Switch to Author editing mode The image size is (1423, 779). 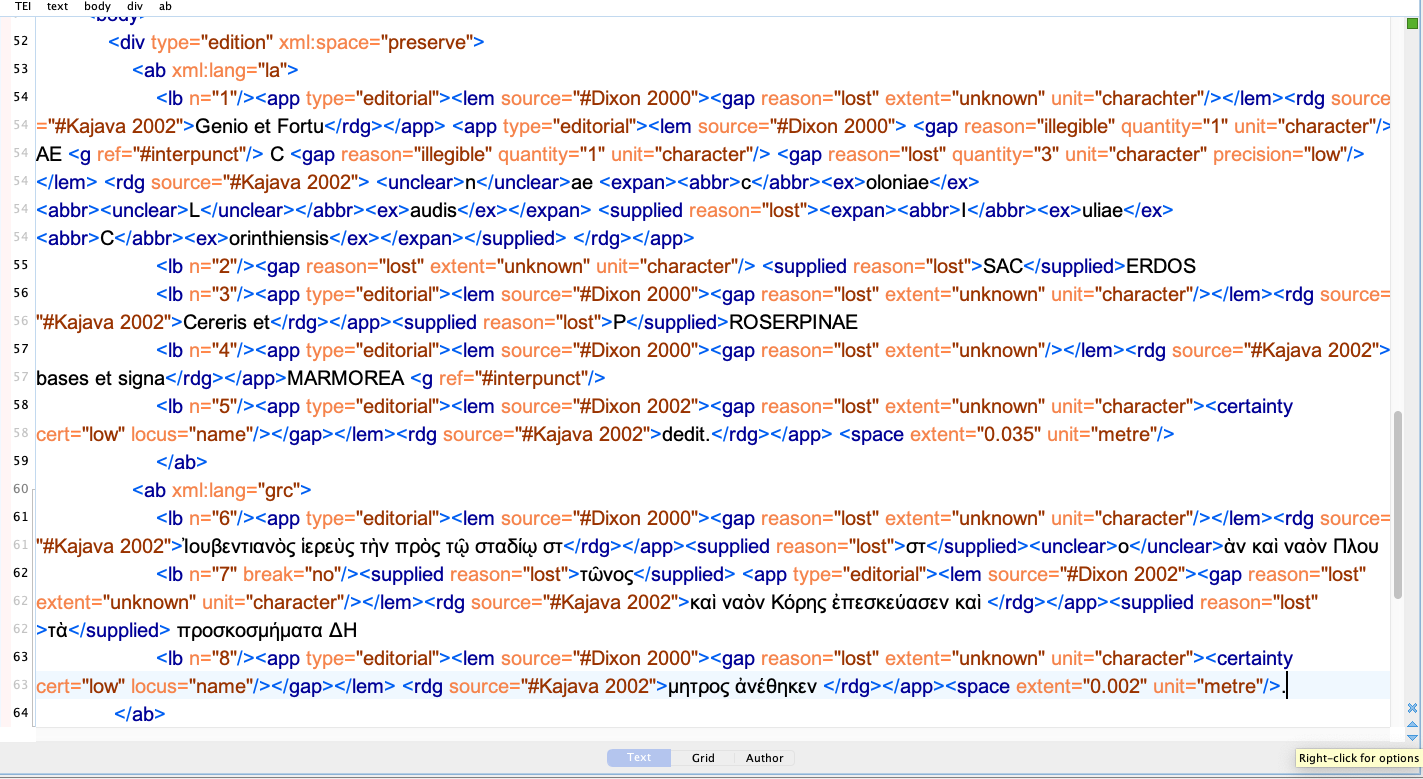764,758
